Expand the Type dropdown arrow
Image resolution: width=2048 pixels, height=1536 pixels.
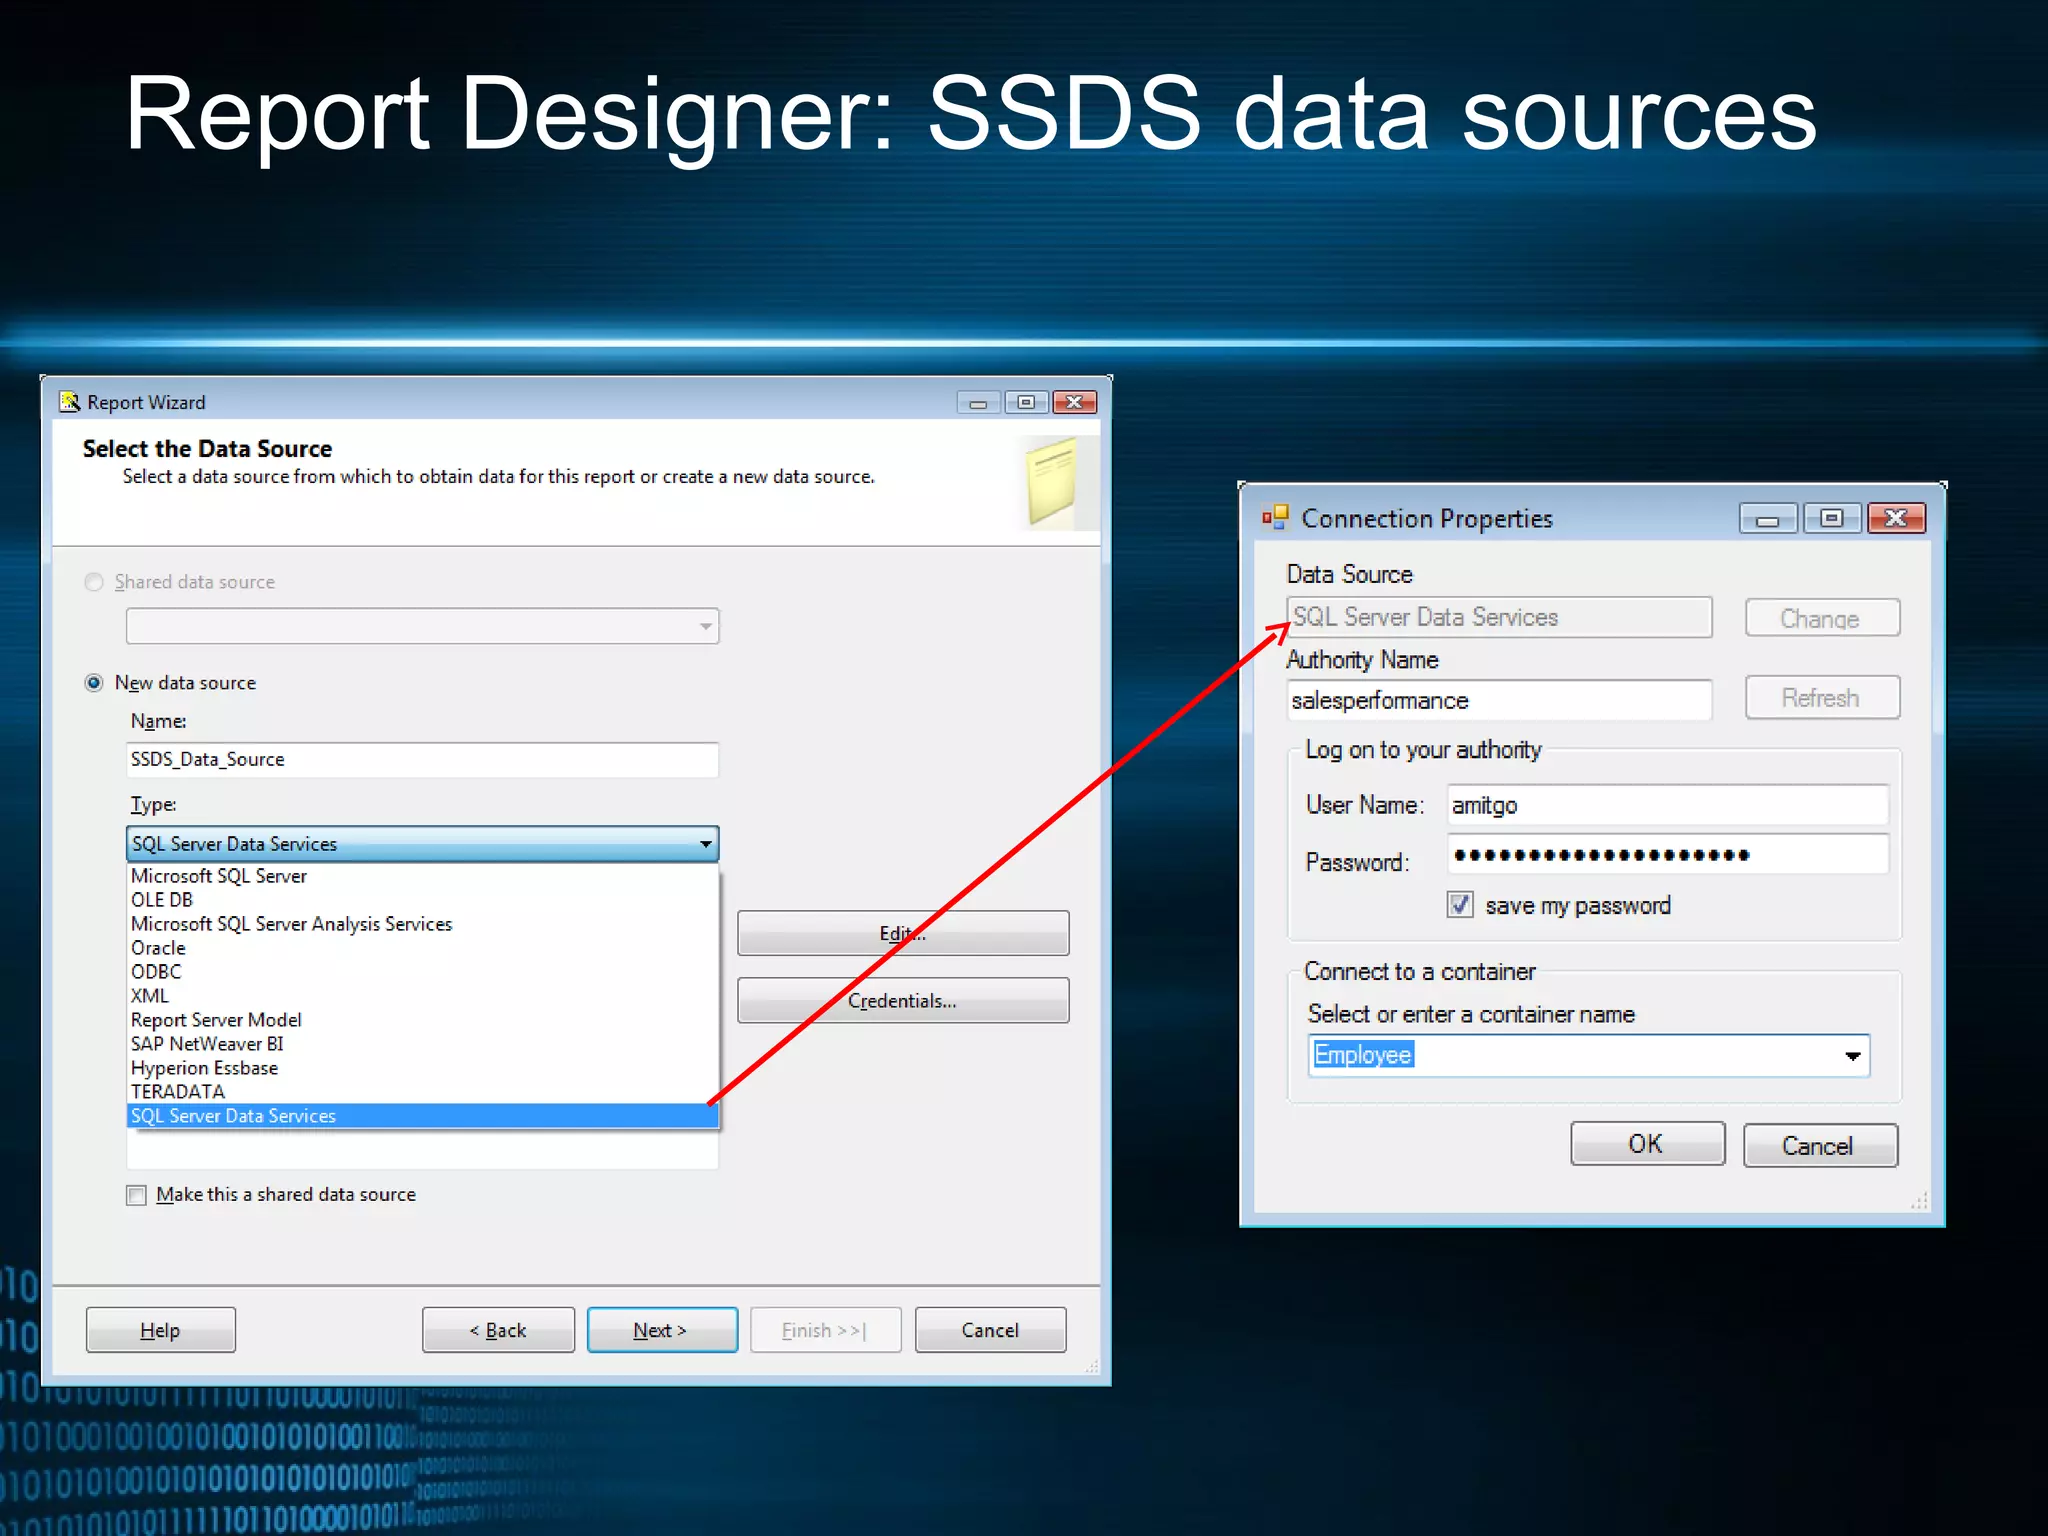click(x=705, y=844)
